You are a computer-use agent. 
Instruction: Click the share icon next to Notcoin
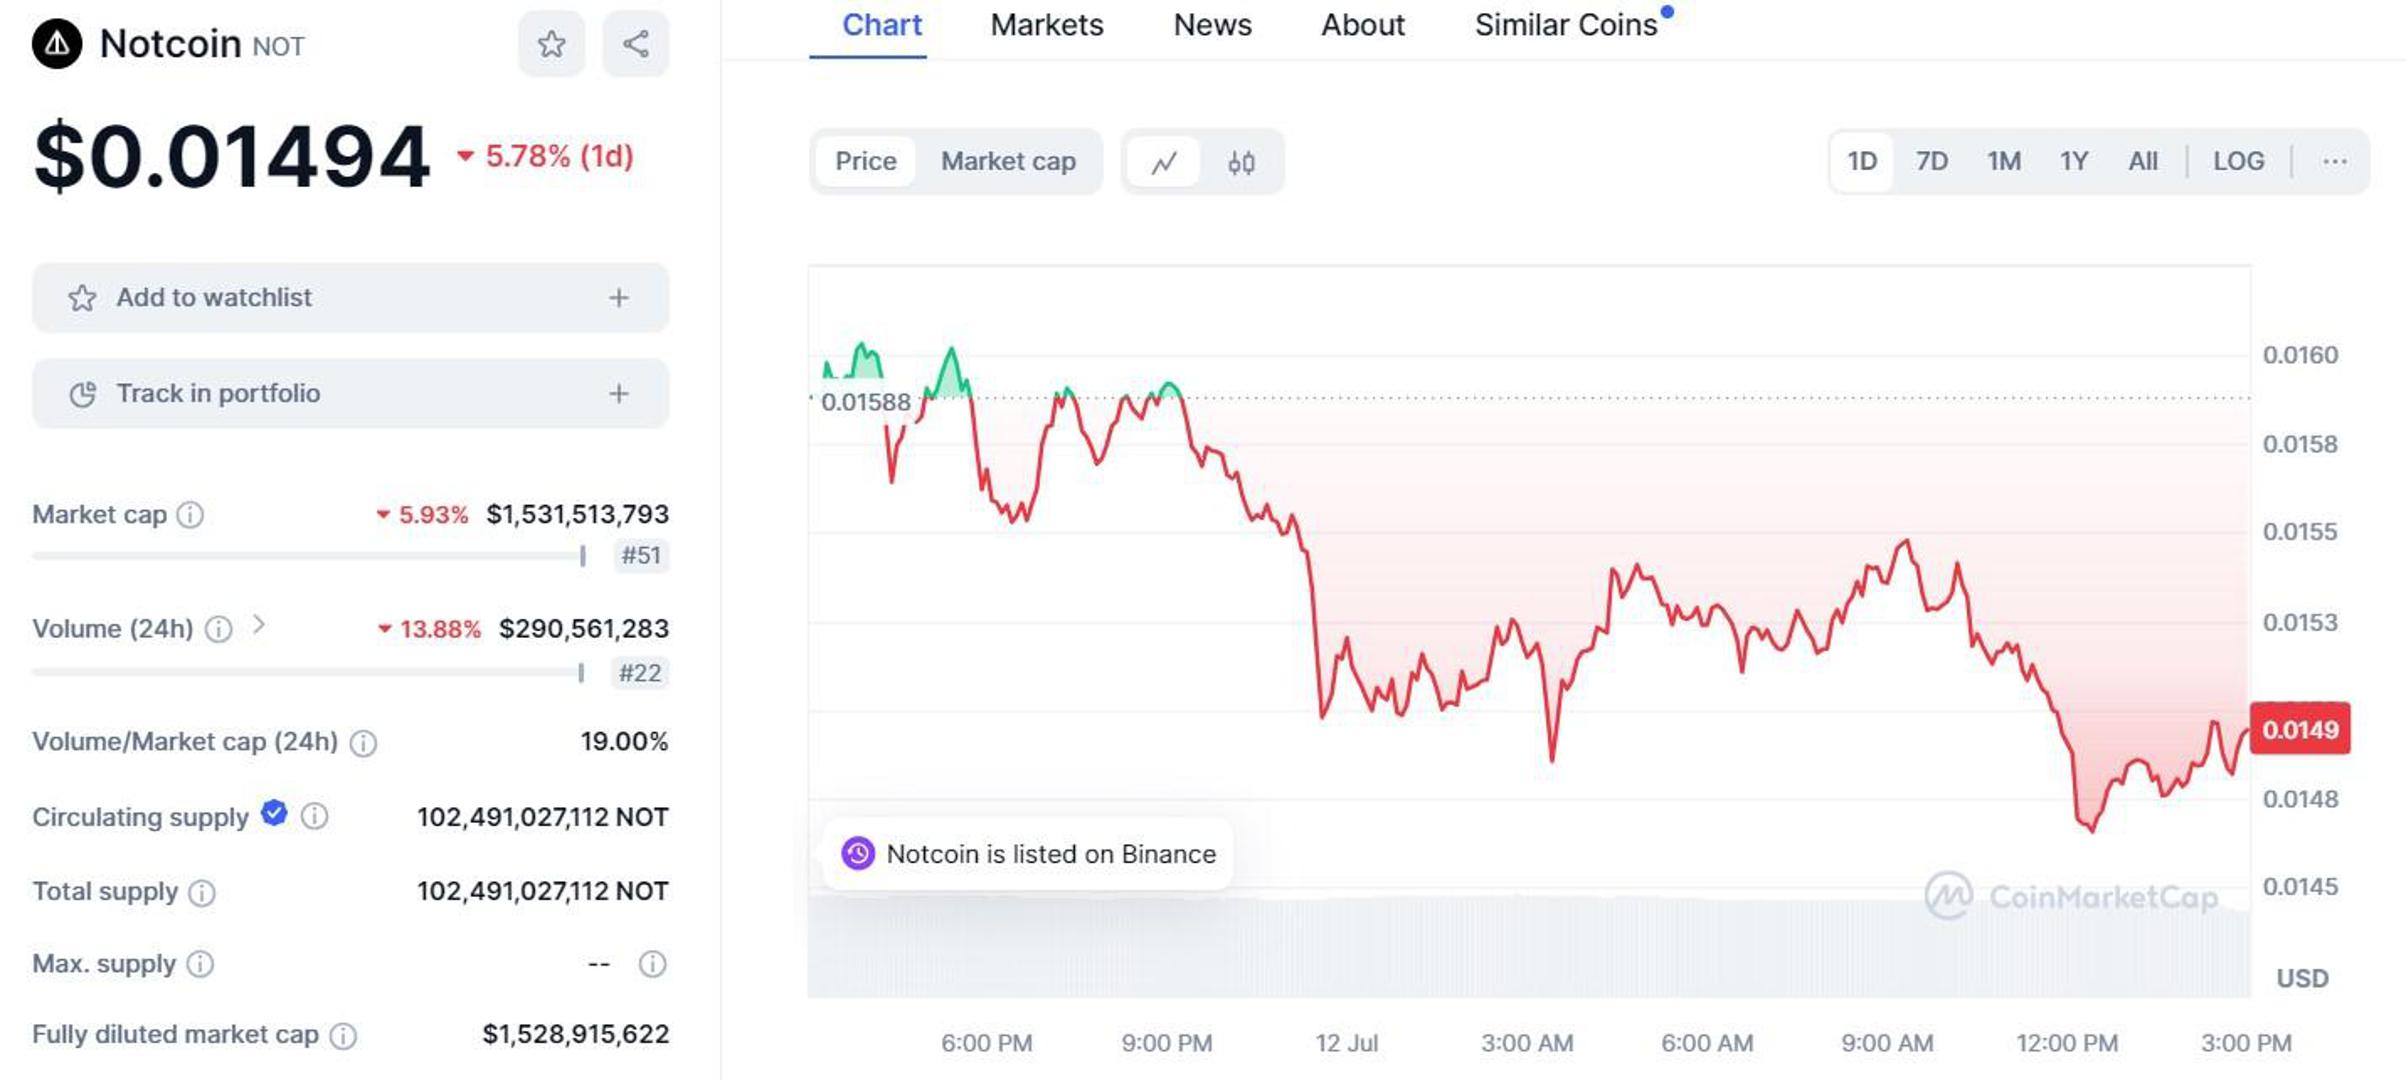click(636, 44)
